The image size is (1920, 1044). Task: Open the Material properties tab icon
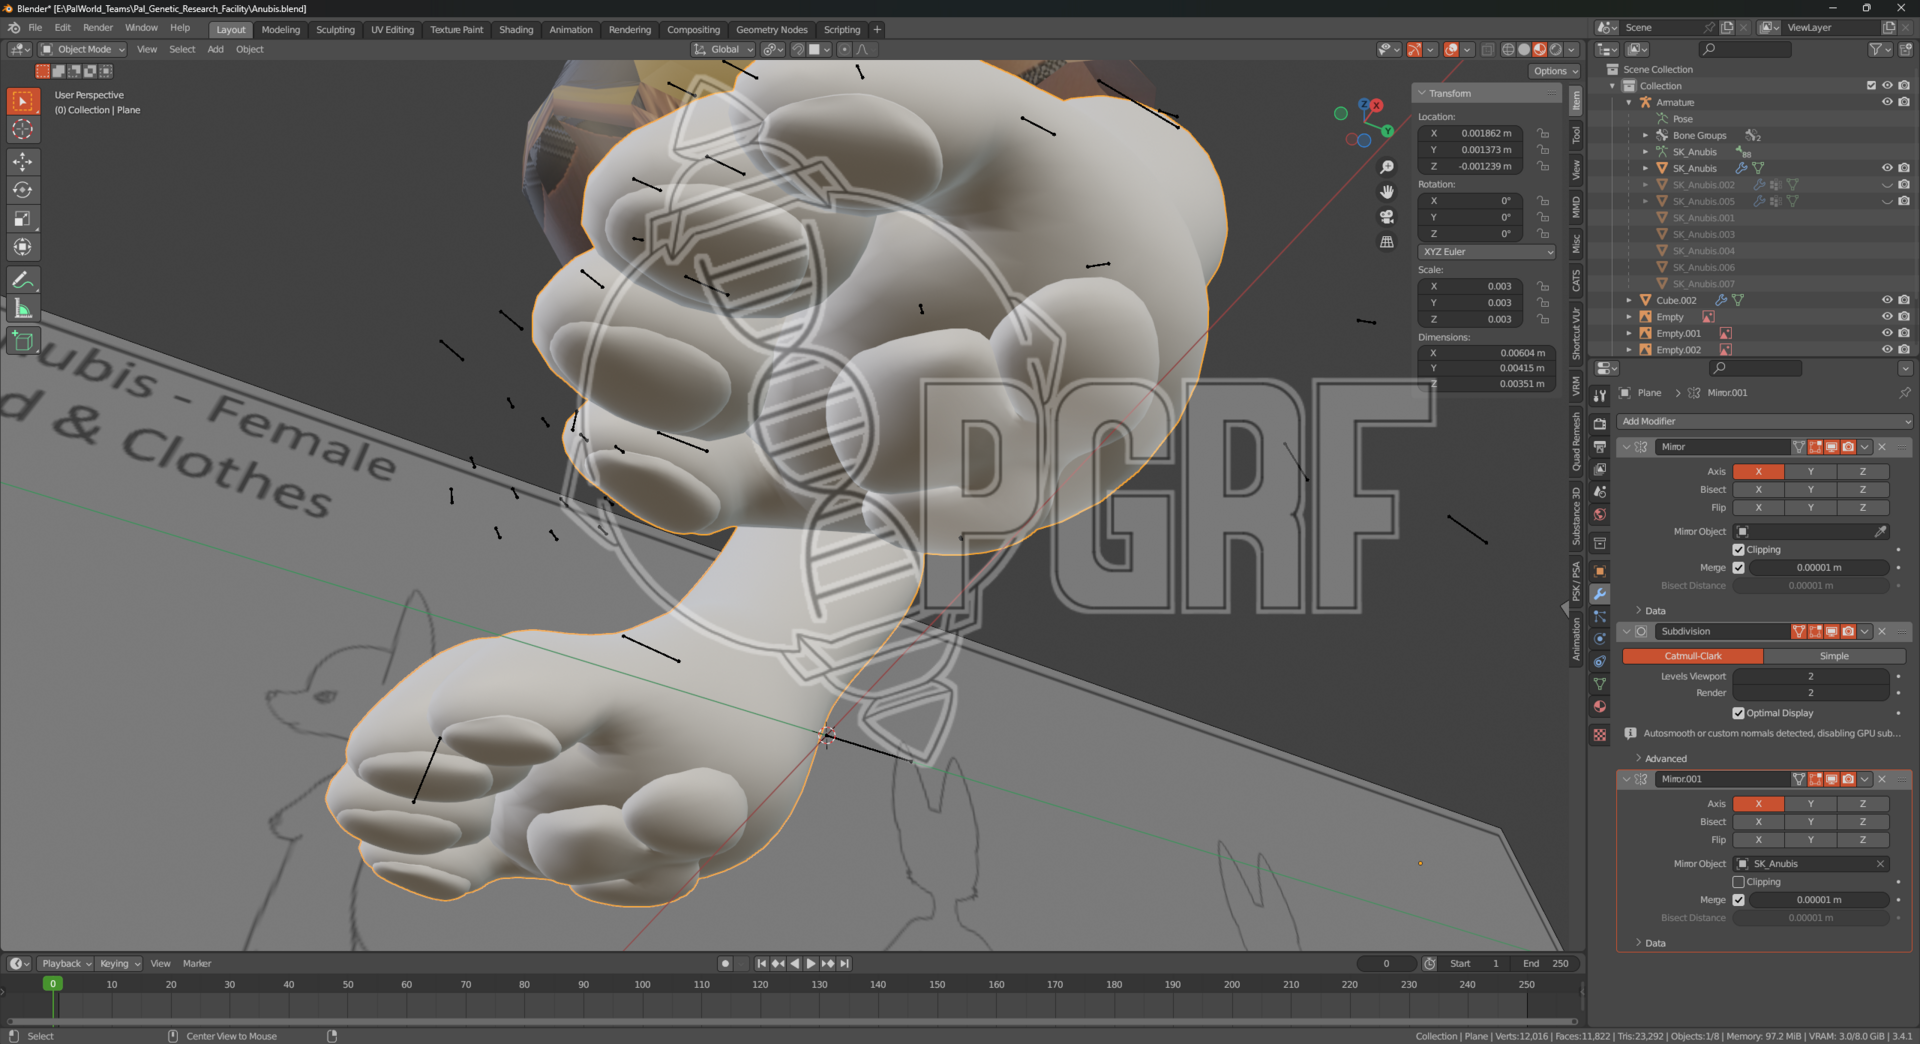click(x=1600, y=707)
